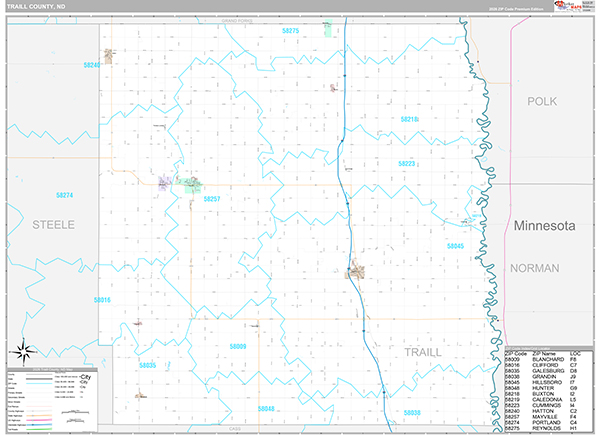Click the 58257 ZIP label on map
The image size is (600, 435).
click(x=212, y=199)
